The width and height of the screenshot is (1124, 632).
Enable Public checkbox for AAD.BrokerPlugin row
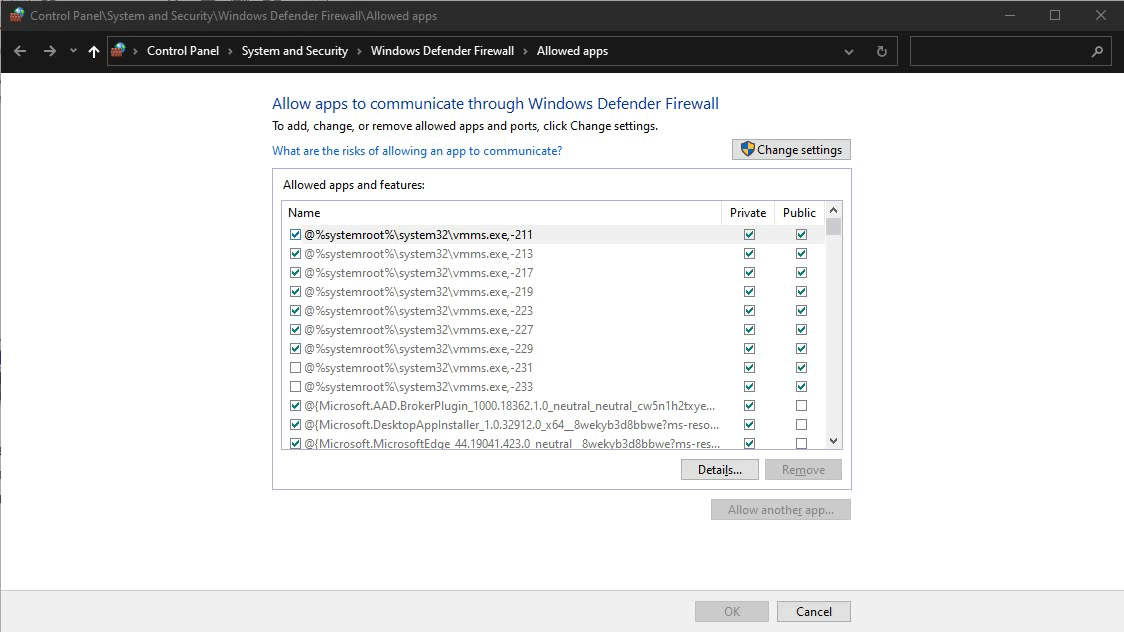pyautogui.click(x=801, y=406)
